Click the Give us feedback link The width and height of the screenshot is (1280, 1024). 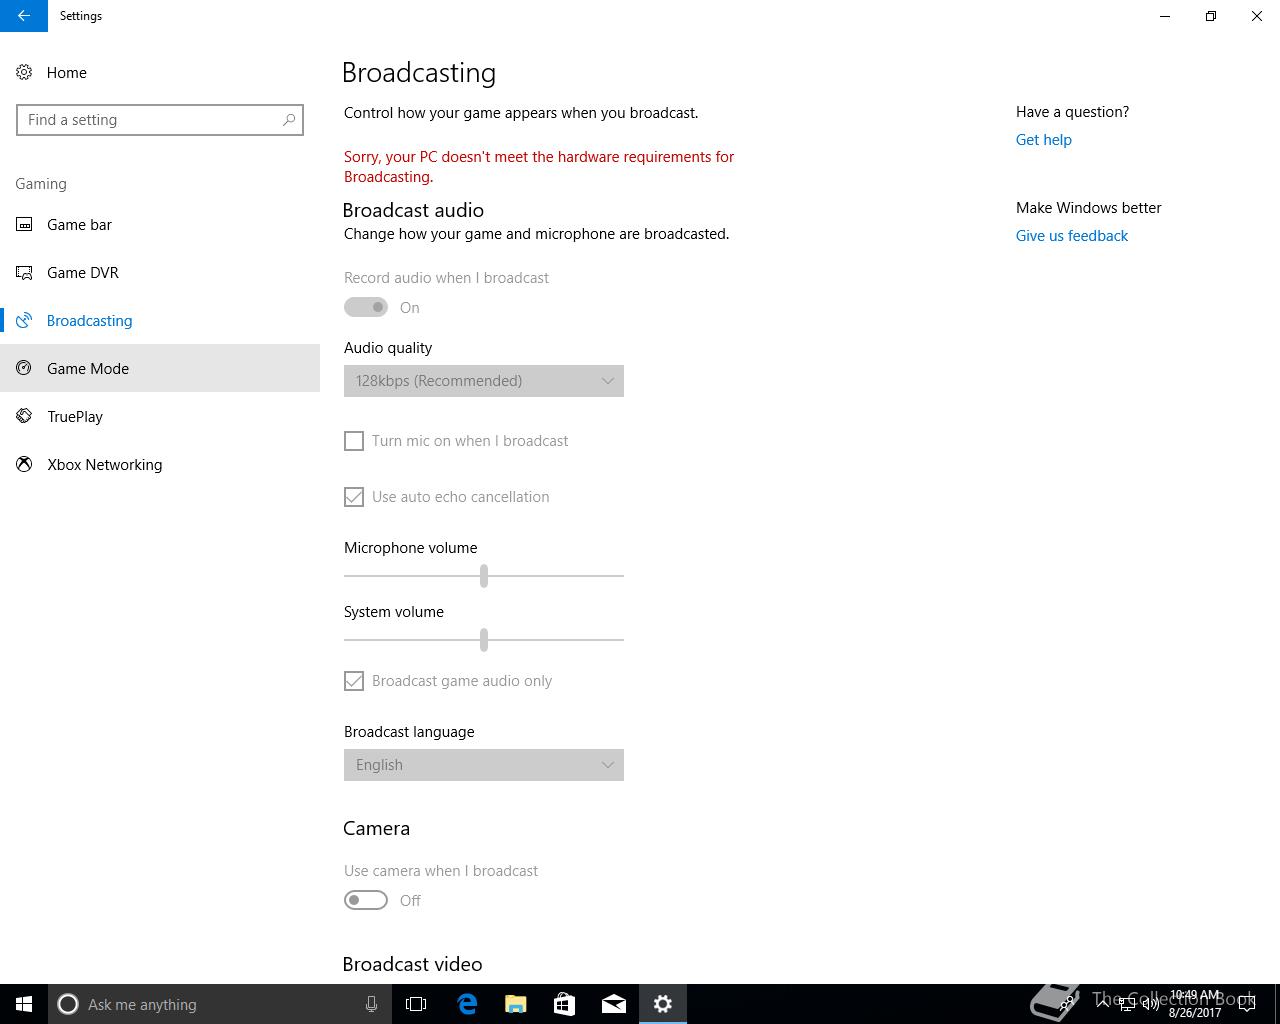(1072, 236)
